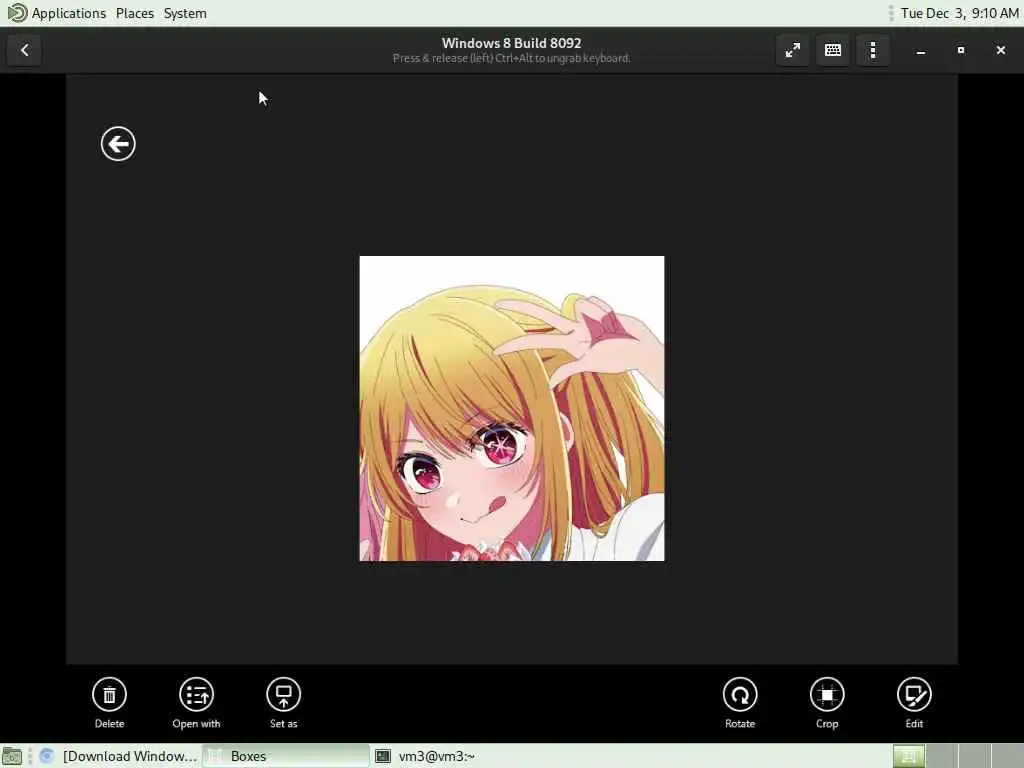Image resolution: width=1024 pixels, height=768 pixels.
Task: Open the Edit tool
Action: coord(914,695)
